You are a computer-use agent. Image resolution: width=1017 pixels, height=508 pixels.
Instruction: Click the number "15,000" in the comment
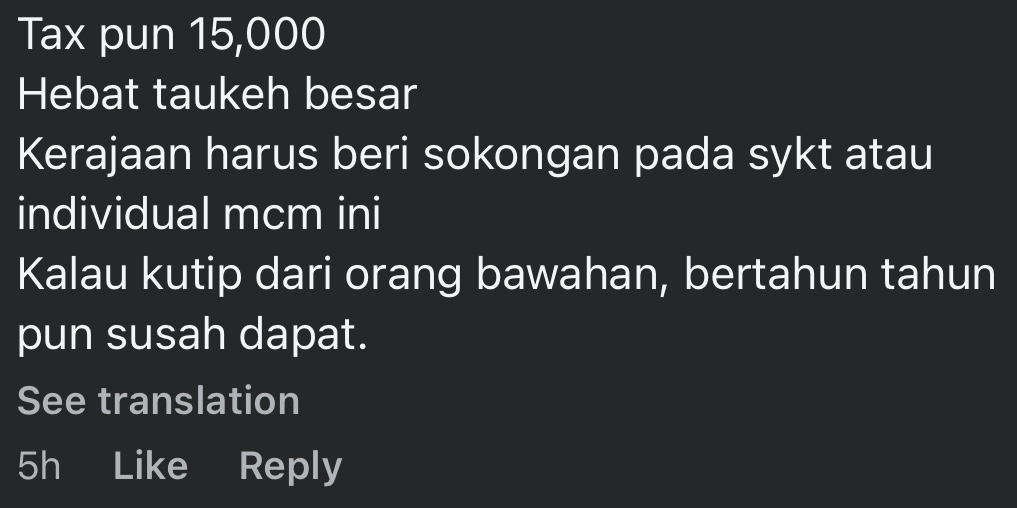tap(257, 34)
